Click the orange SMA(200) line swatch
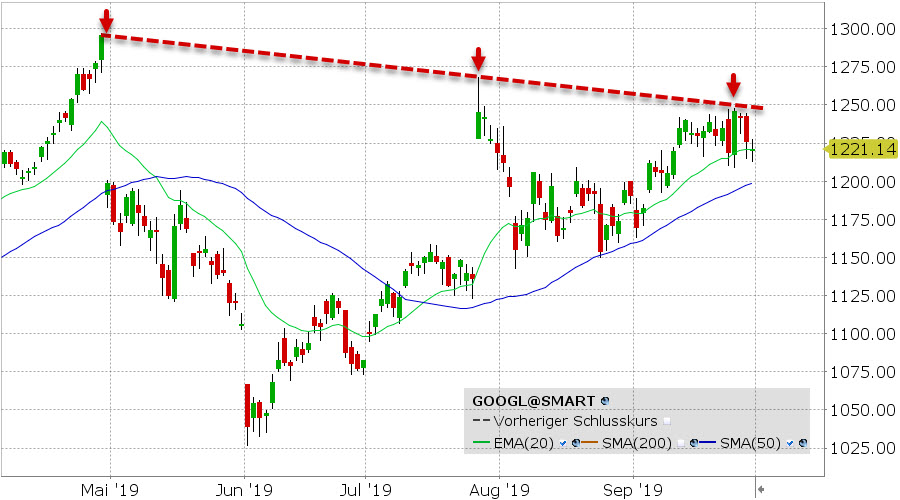This screenshot has width=900, height=500. point(589,442)
